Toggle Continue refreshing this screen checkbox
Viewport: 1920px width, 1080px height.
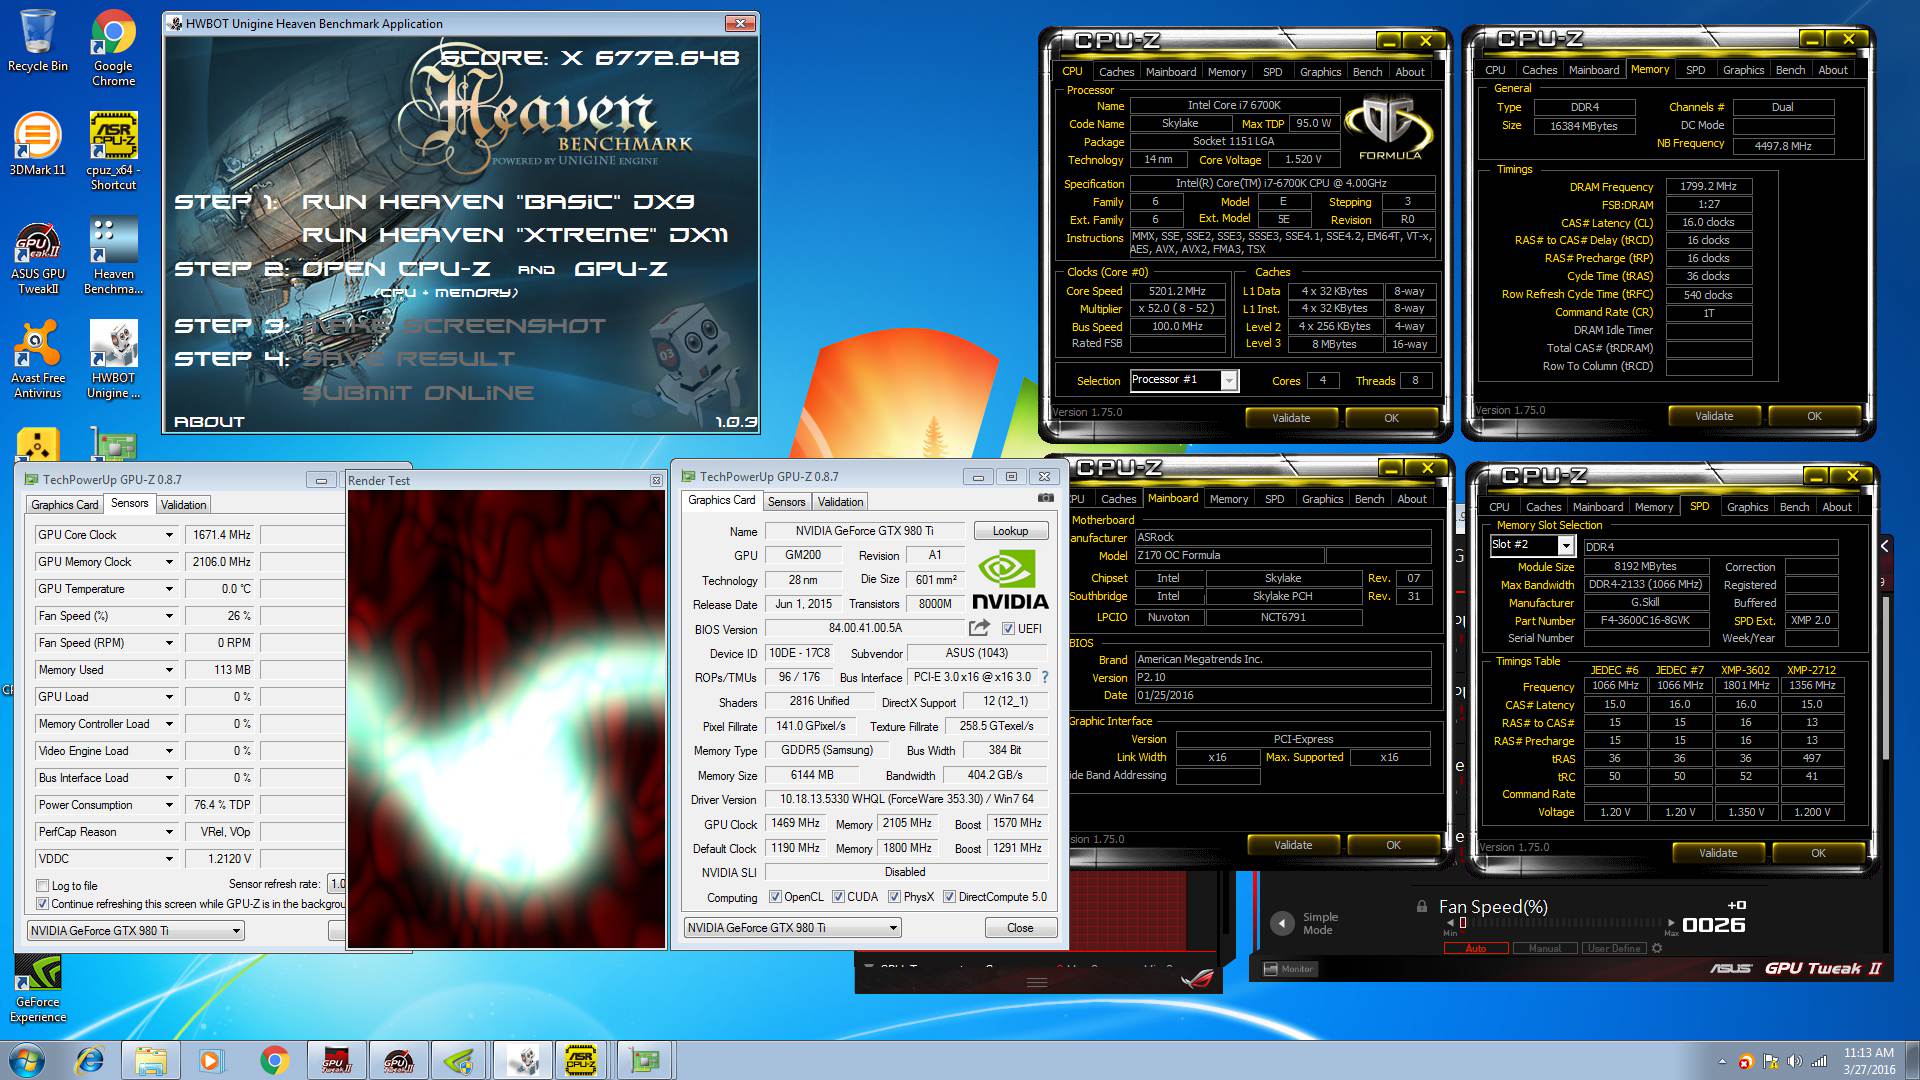43,904
